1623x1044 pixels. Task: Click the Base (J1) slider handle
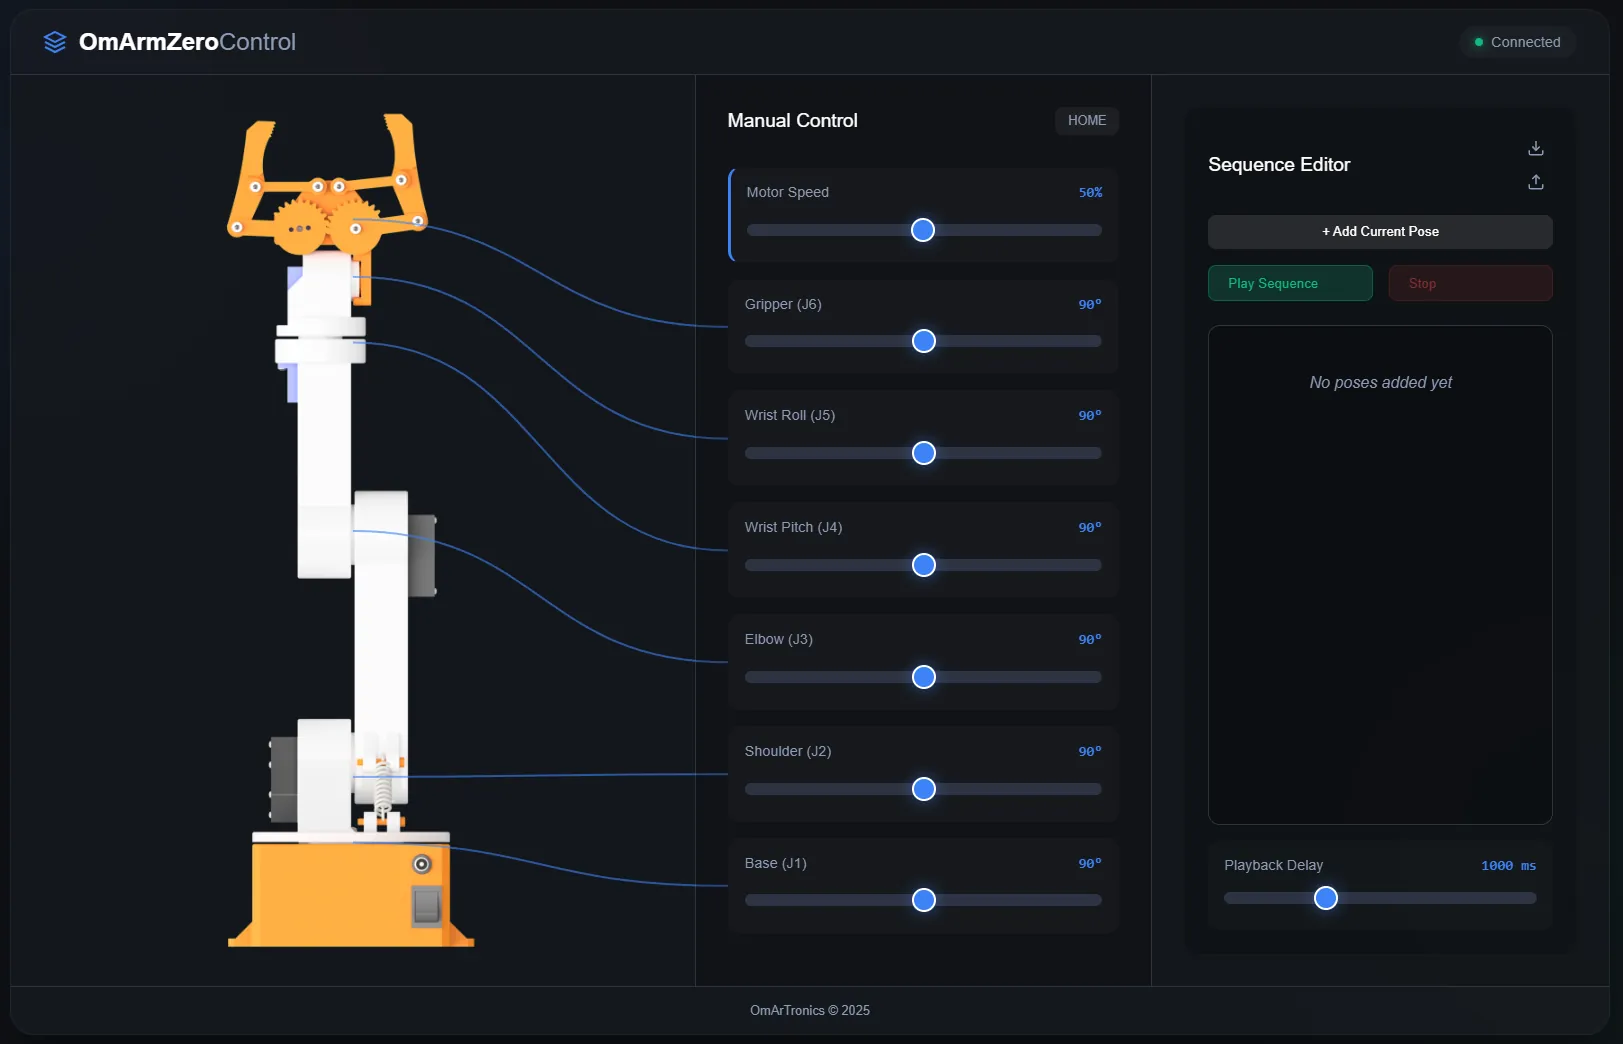point(924,900)
